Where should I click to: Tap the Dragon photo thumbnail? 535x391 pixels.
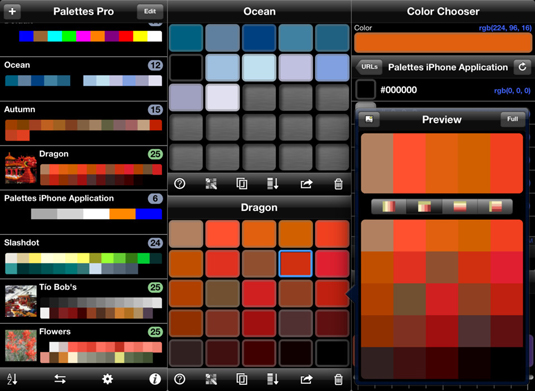[x=21, y=168]
